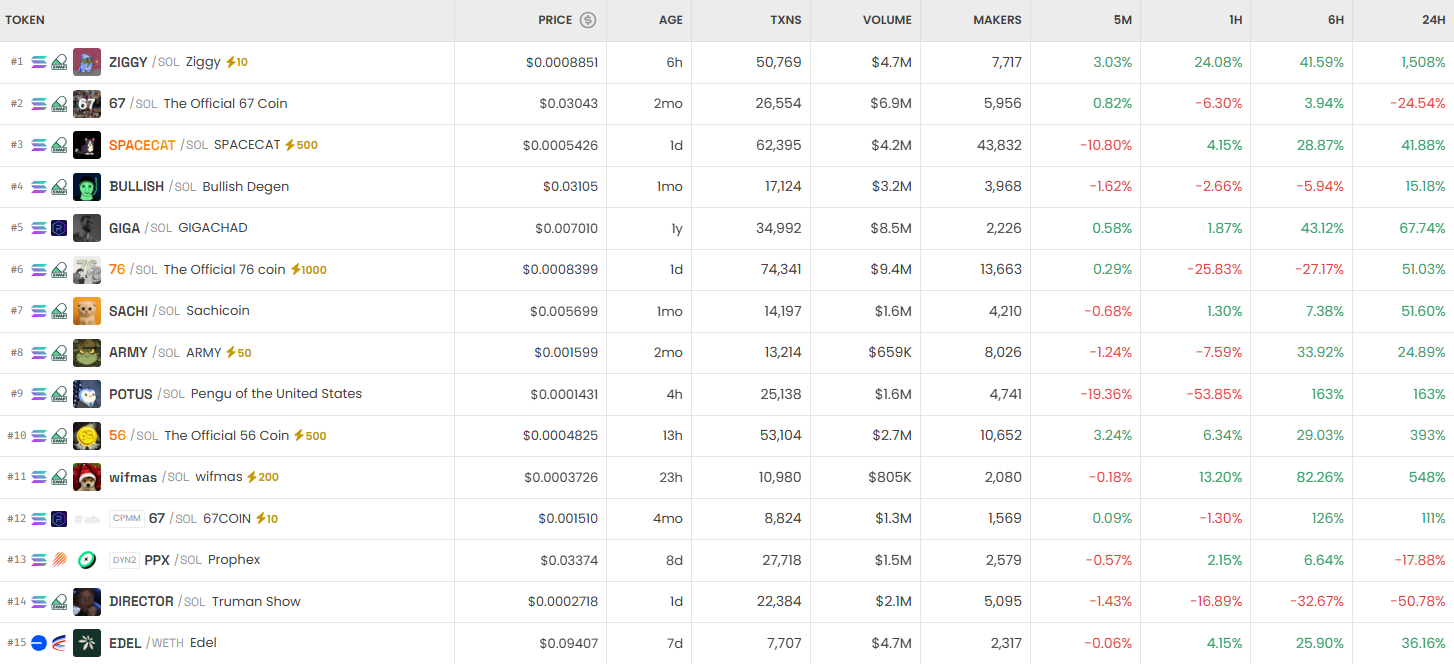Click the Meteora DEX icon on PPX row
The width and height of the screenshot is (1454, 664).
point(59,560)
